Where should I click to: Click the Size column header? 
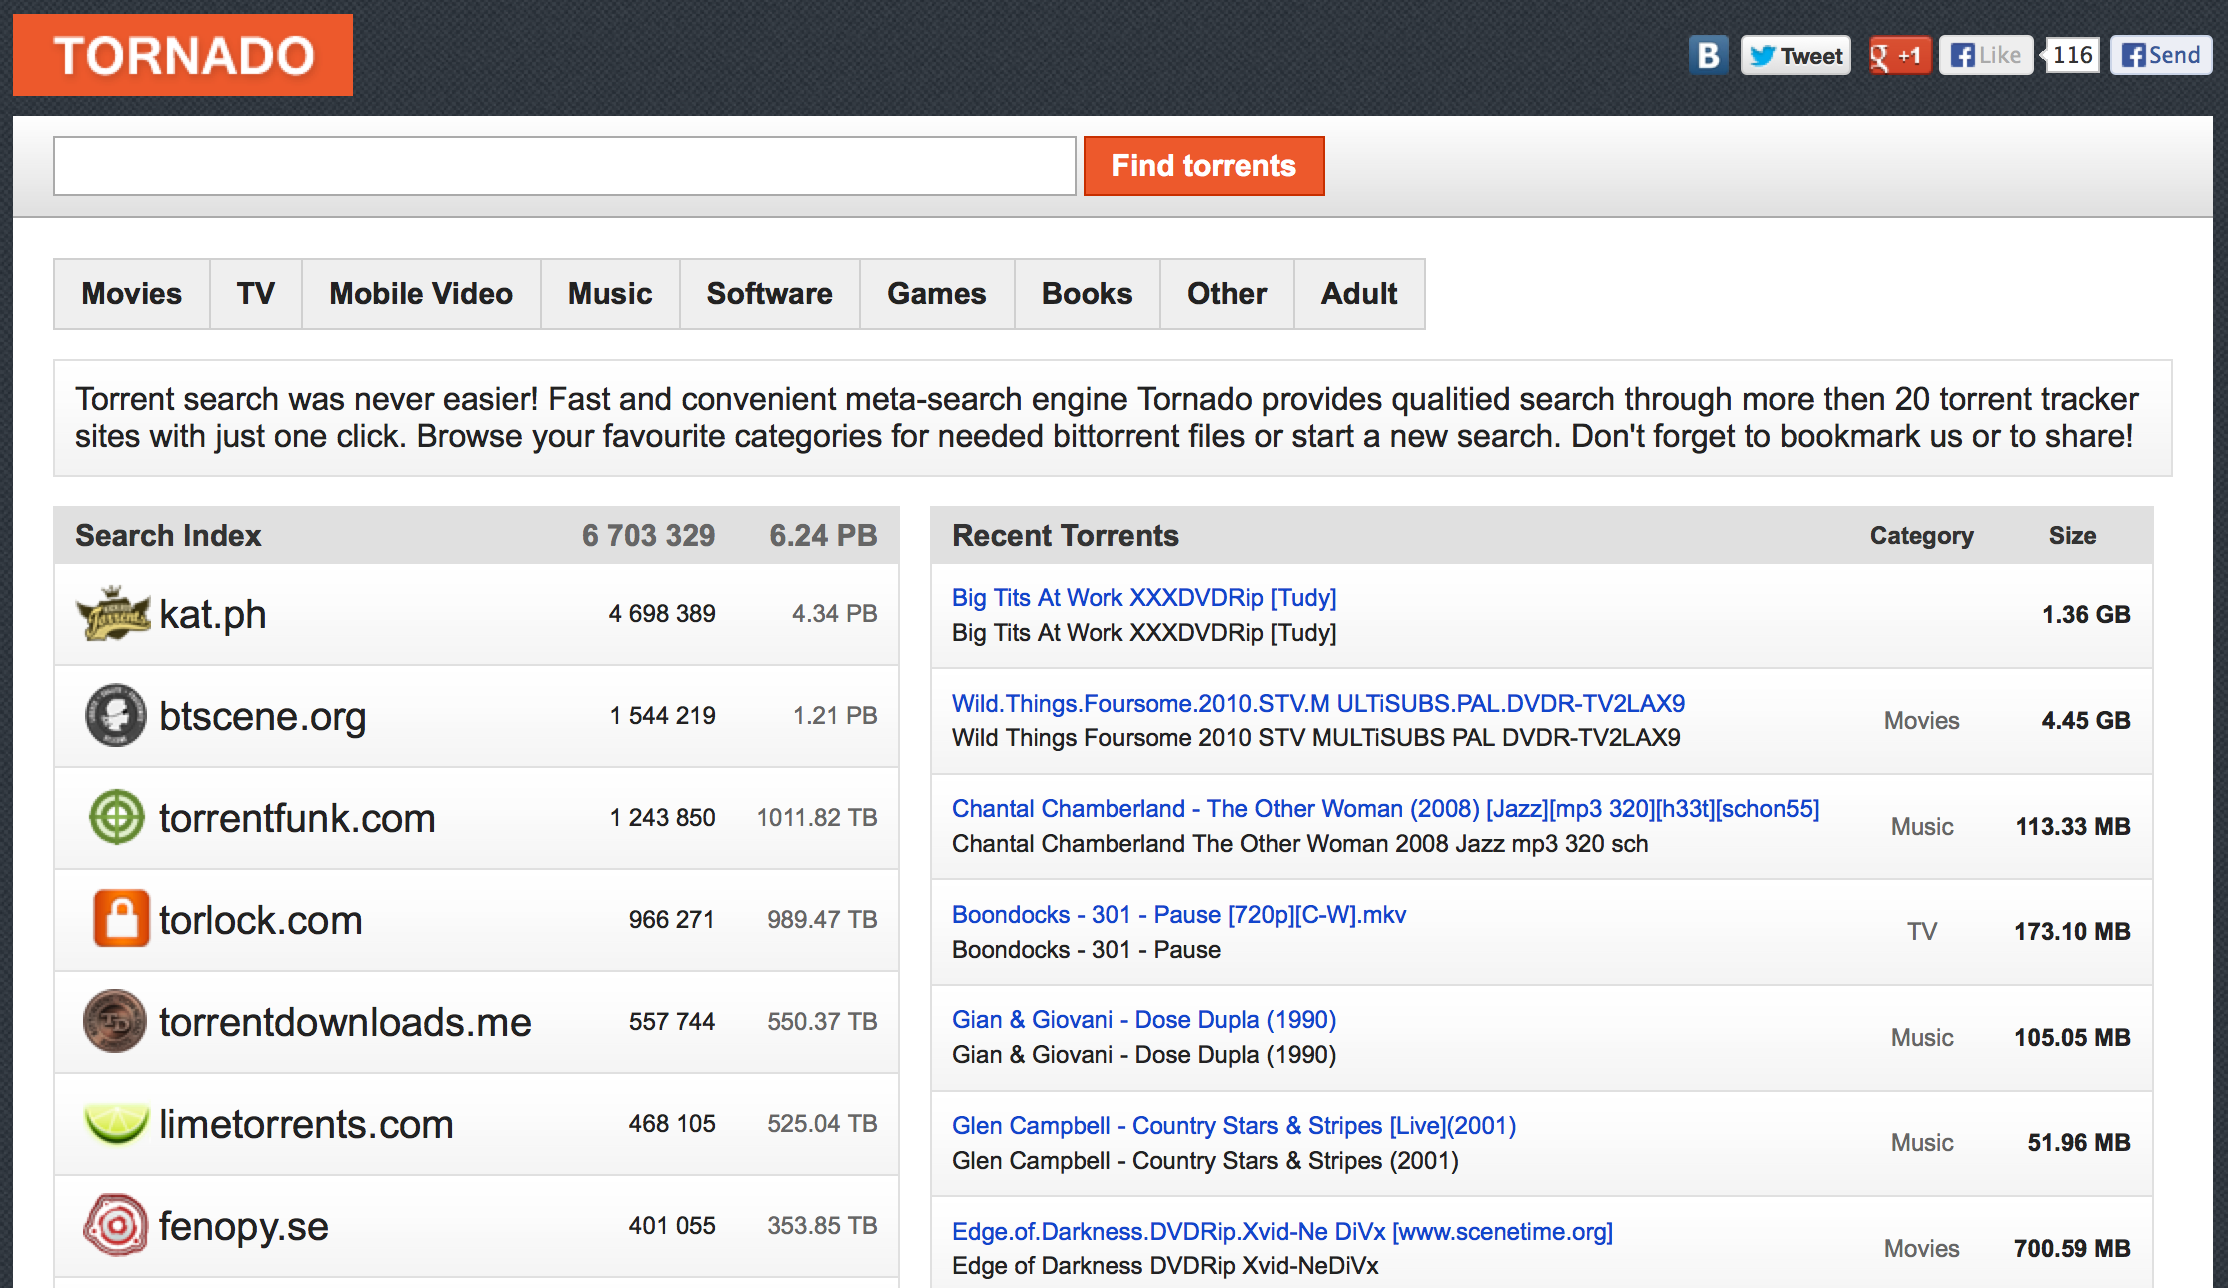click(2072, 536)
